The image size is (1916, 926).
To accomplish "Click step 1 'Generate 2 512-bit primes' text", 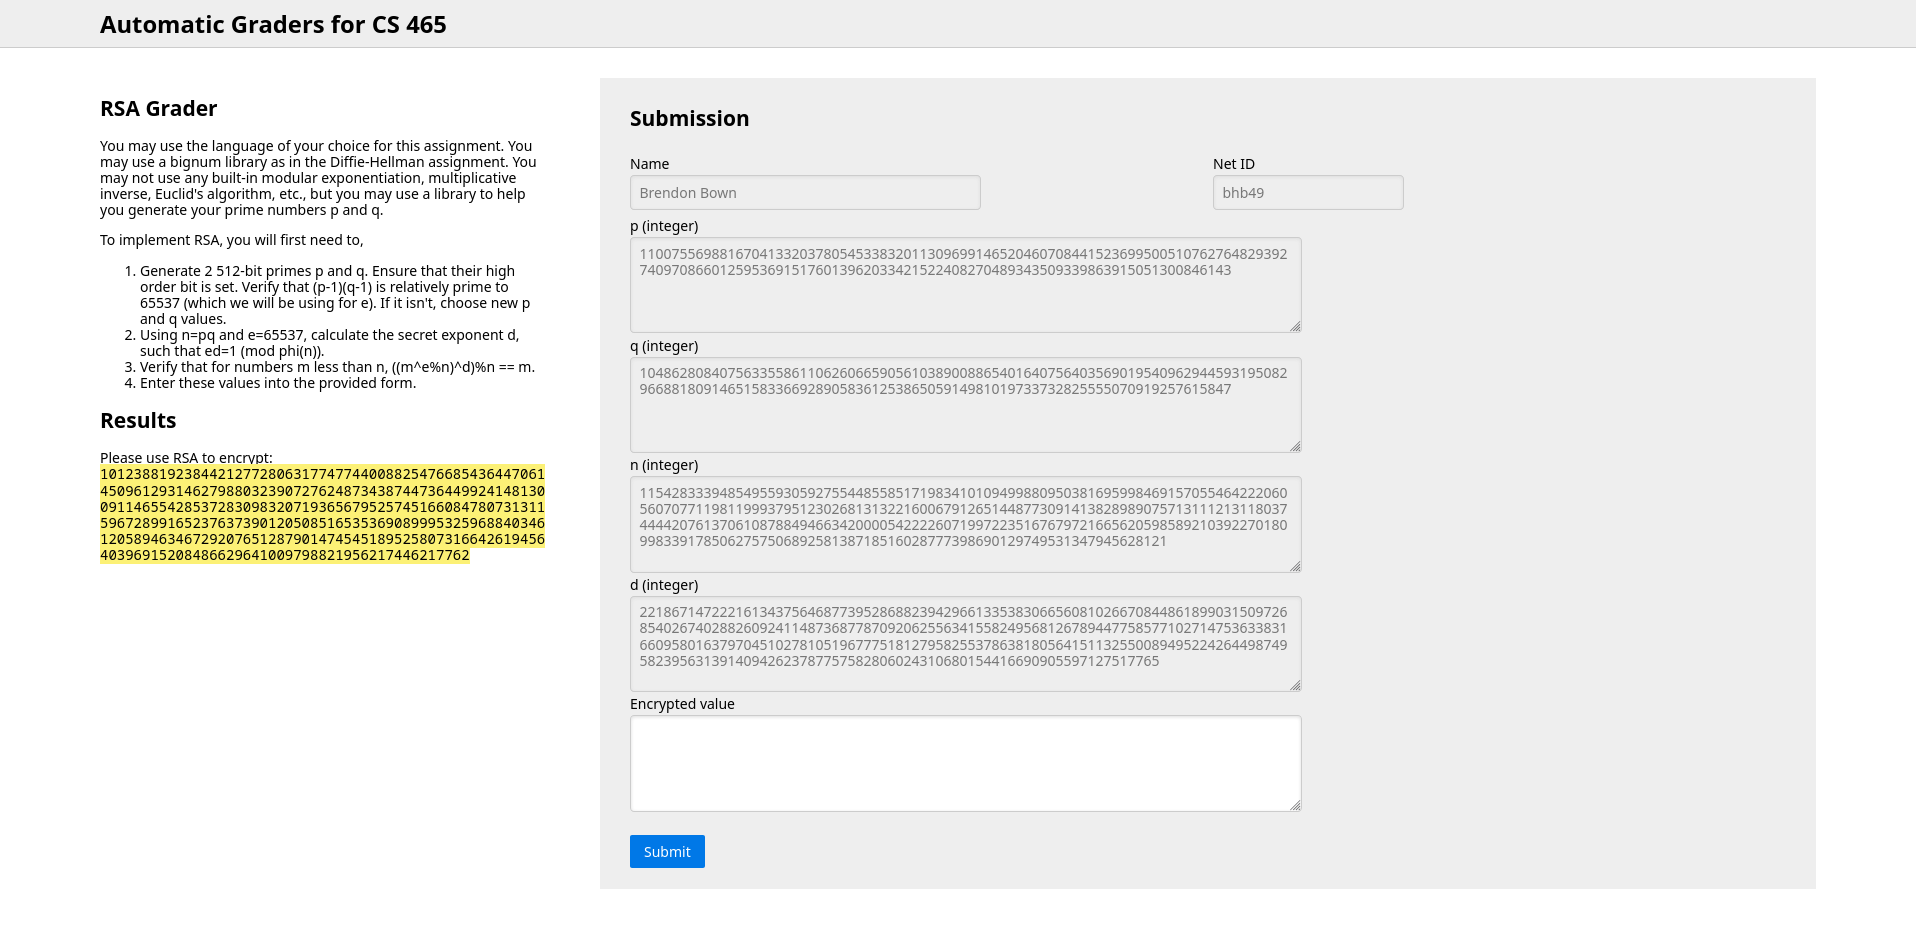I will pos(335,295).
